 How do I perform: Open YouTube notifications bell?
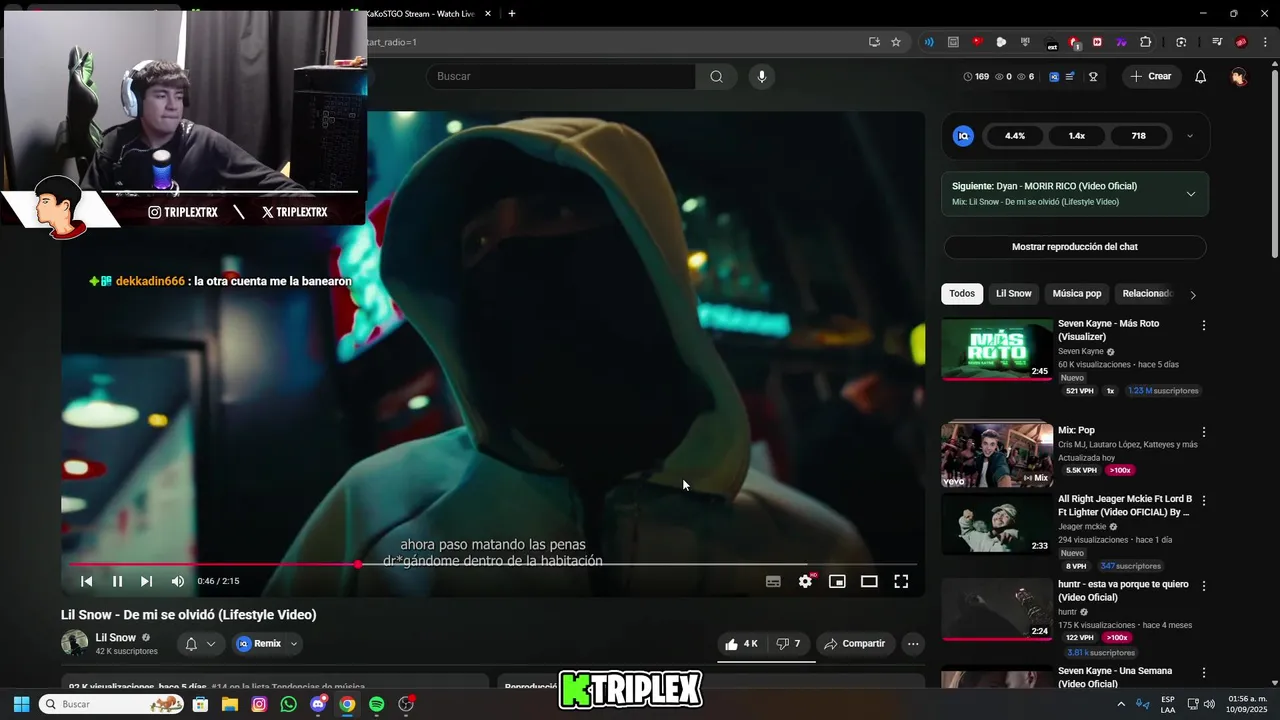pyautogui.click(x=1201, y=76)
